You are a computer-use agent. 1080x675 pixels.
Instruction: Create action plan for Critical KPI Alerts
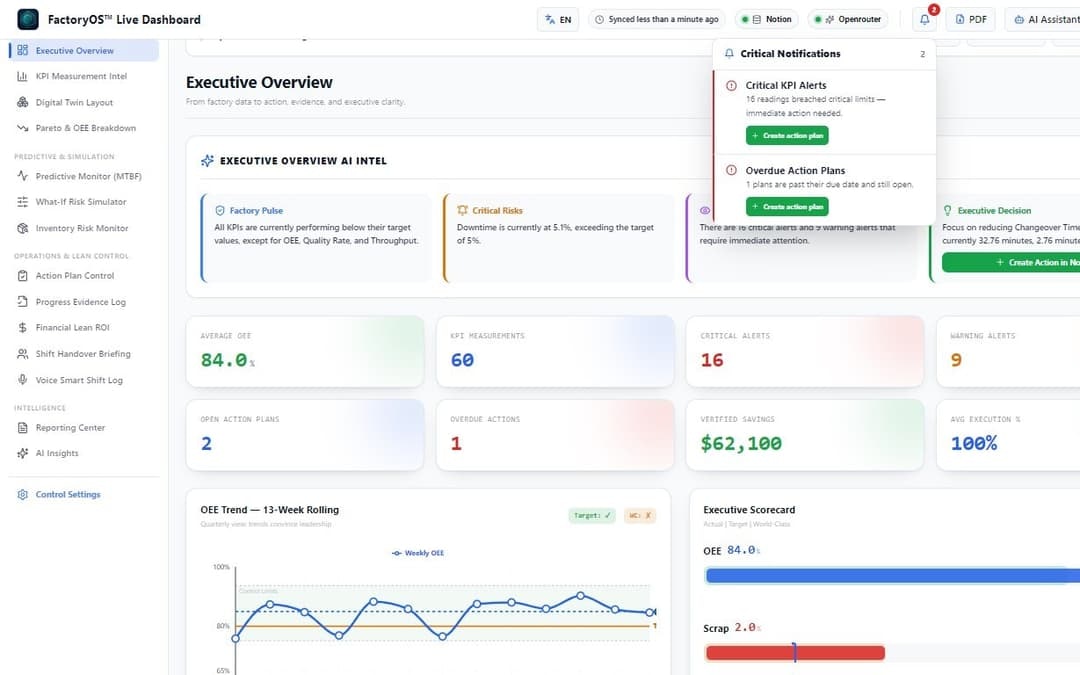(x=787, y=136)
